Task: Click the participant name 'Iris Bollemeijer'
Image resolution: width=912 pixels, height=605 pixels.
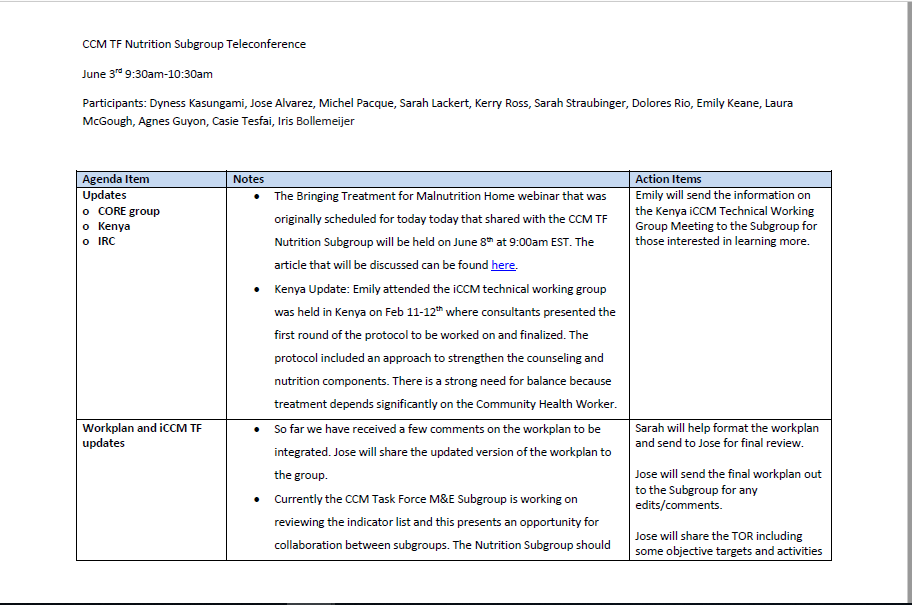Action: click(x=316, y=122)
